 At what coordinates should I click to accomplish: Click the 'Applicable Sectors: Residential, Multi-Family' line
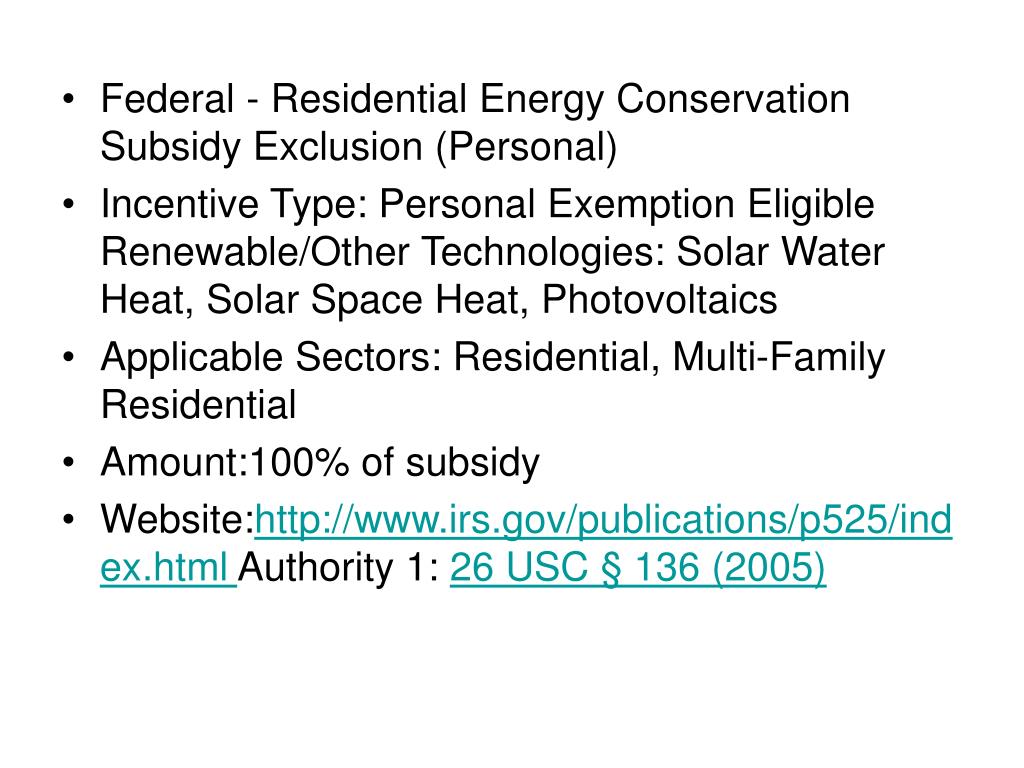[x=492, y=358]
